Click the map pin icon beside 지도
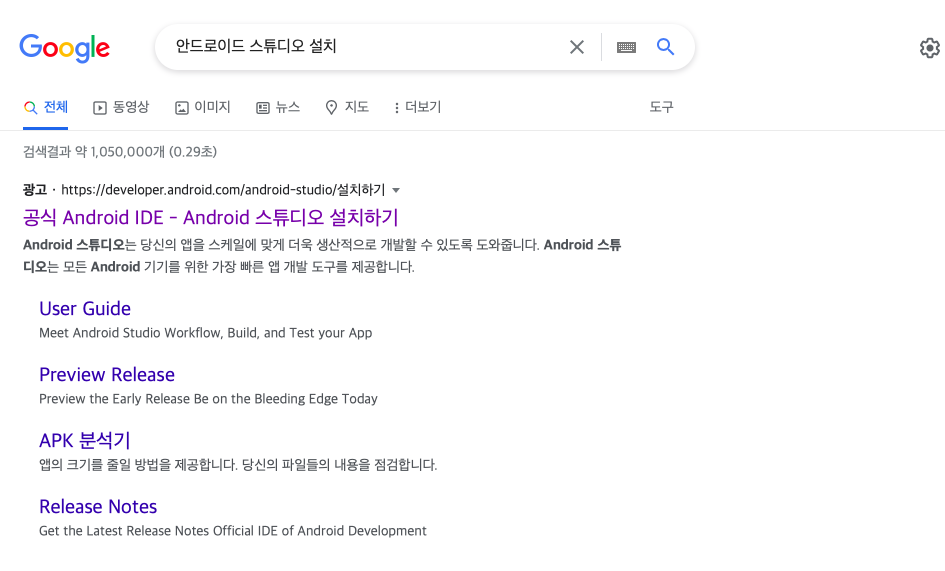Screen dimensions: 945x571 click(331, 107)
